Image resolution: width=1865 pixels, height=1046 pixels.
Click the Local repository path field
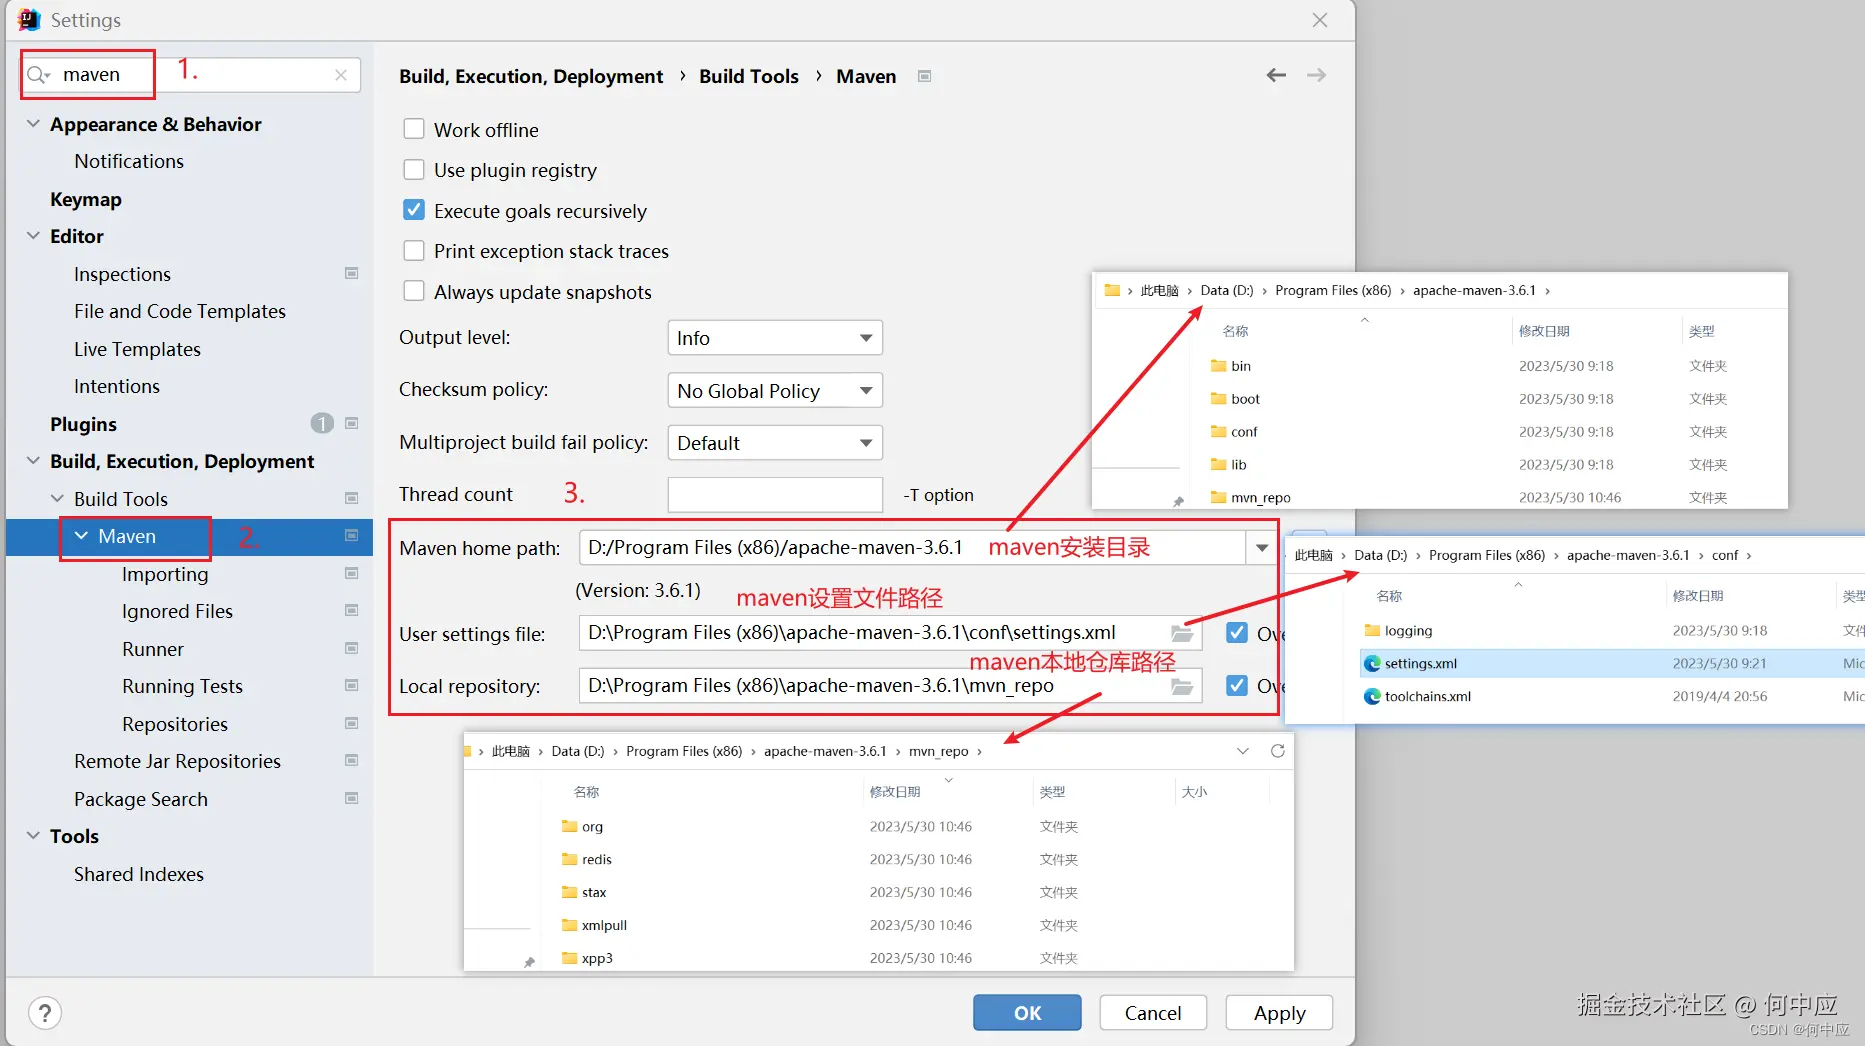click(x=890, y=685)
